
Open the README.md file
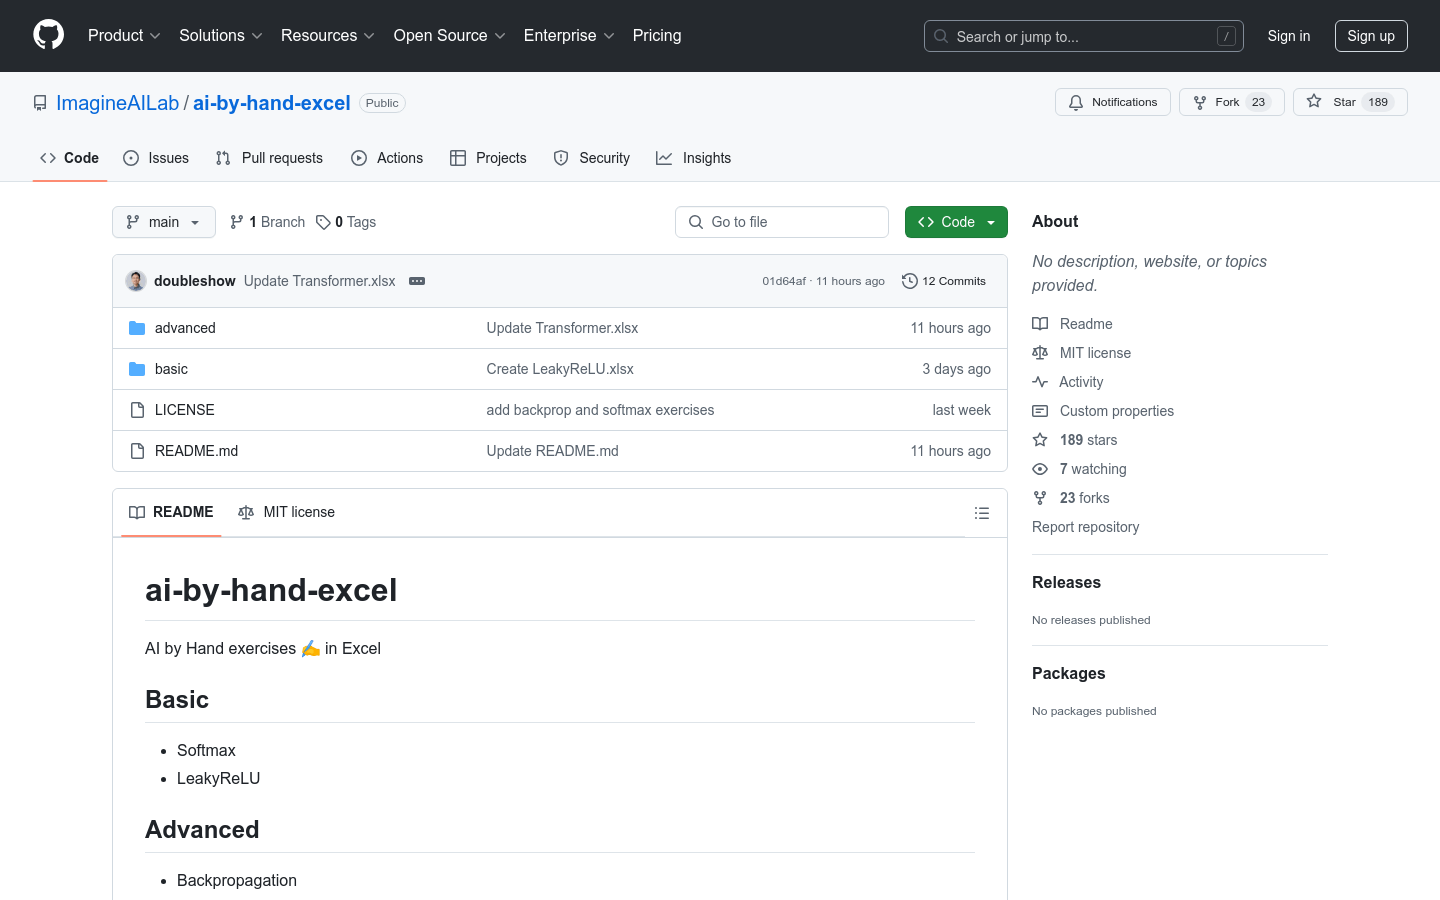click(x=197, y=451)
